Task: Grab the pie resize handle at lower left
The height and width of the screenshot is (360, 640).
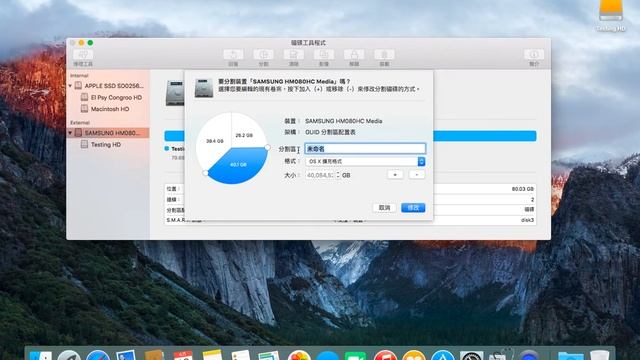Action: (205, 173)
